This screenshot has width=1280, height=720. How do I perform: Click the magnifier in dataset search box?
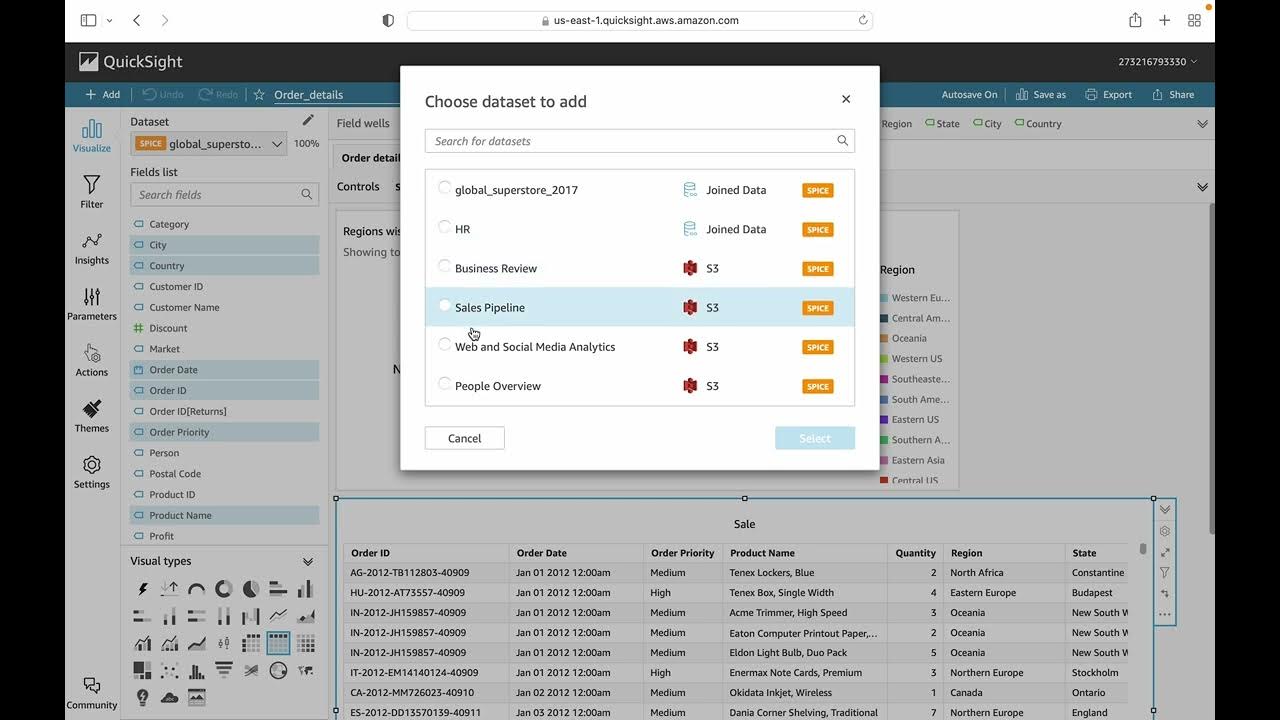click(x=842, y=141)
